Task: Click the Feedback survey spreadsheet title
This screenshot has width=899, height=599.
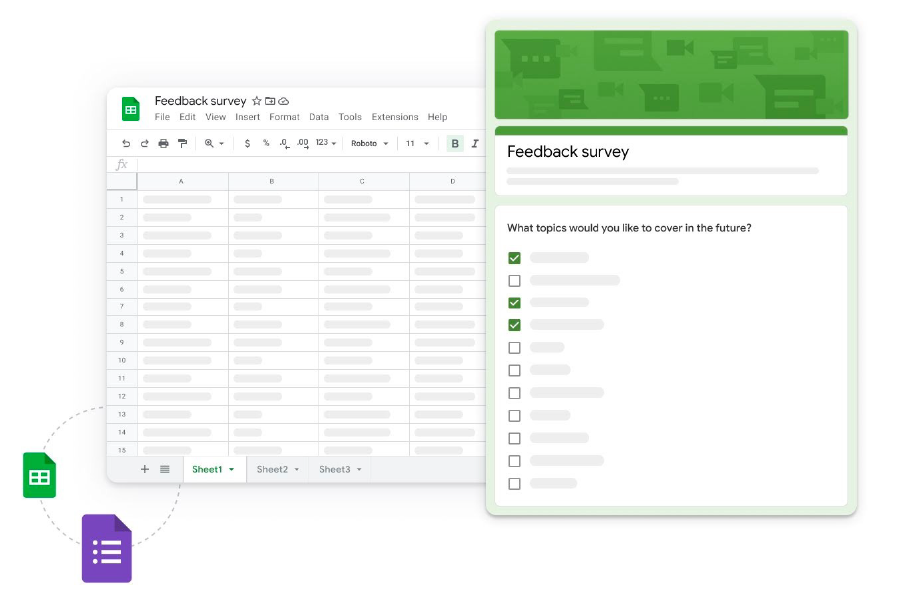Action: [x=201, y=101]
